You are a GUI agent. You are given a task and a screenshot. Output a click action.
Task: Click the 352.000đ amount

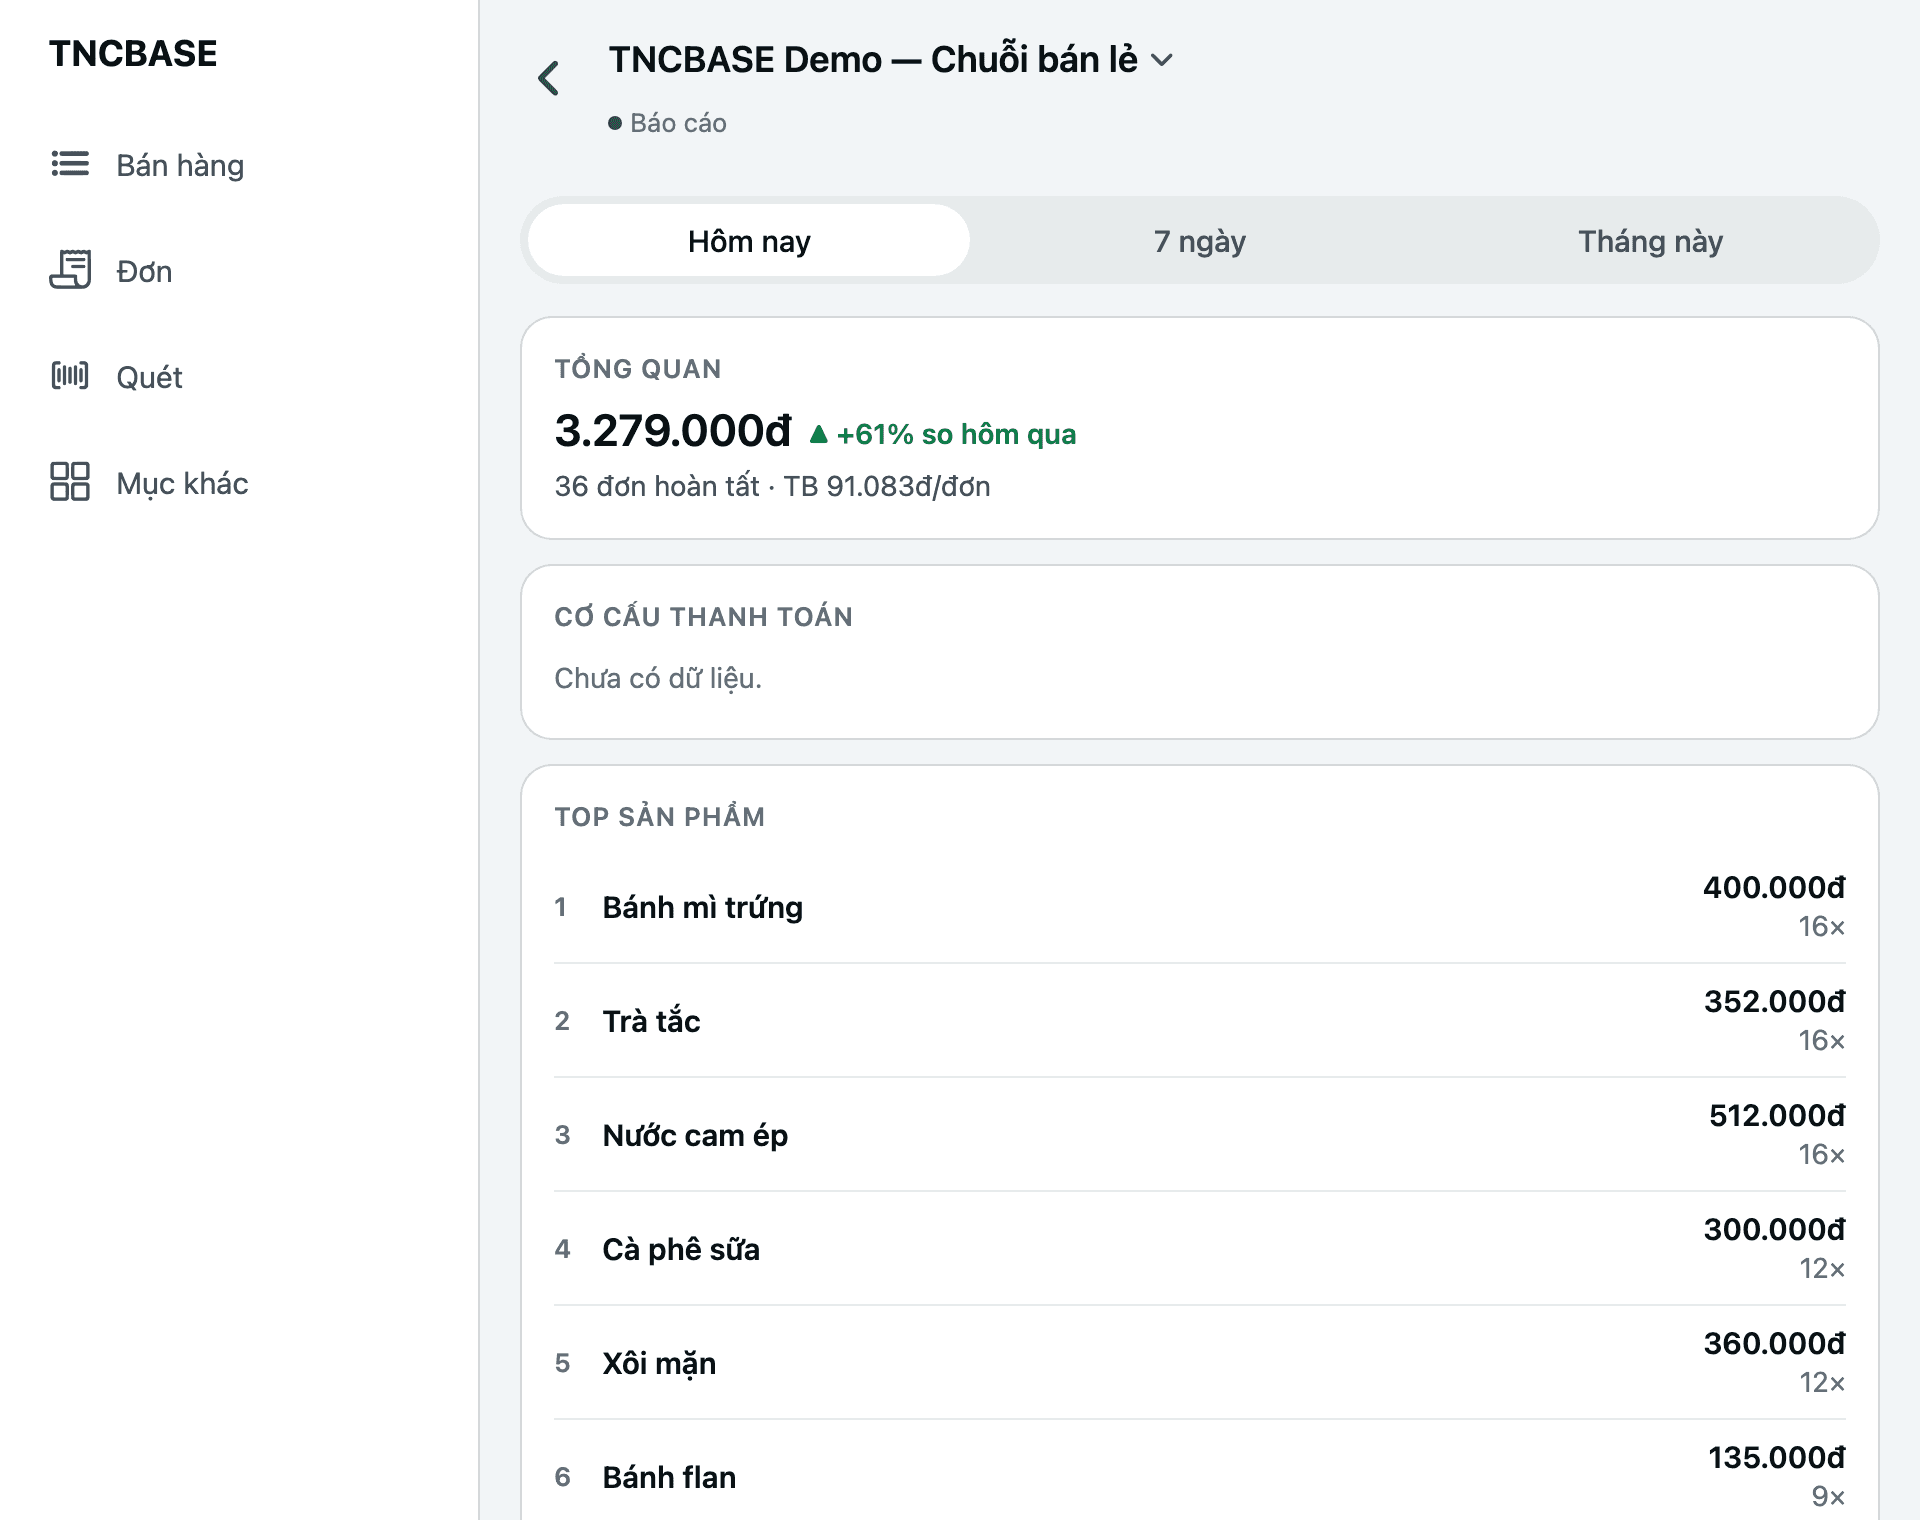coord(1774,1001)
